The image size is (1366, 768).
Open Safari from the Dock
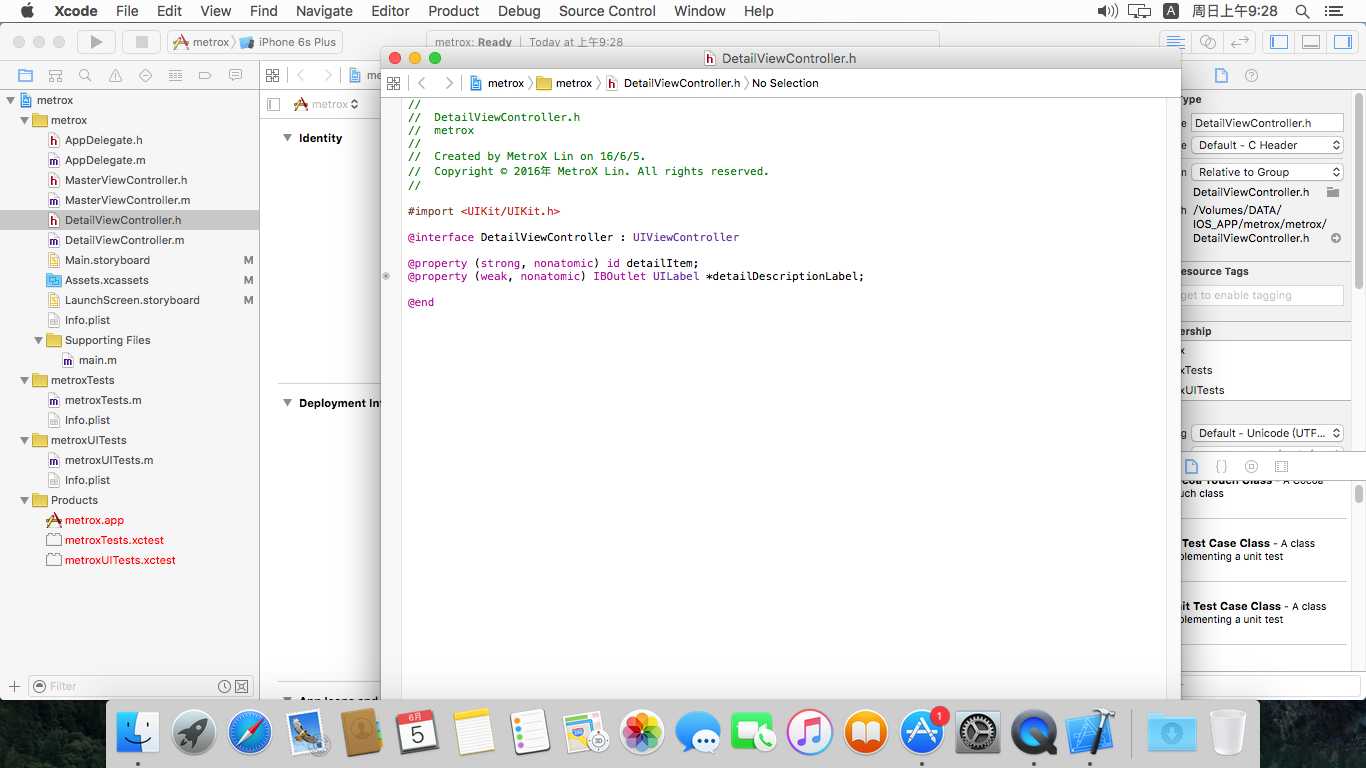coord(249,733)
